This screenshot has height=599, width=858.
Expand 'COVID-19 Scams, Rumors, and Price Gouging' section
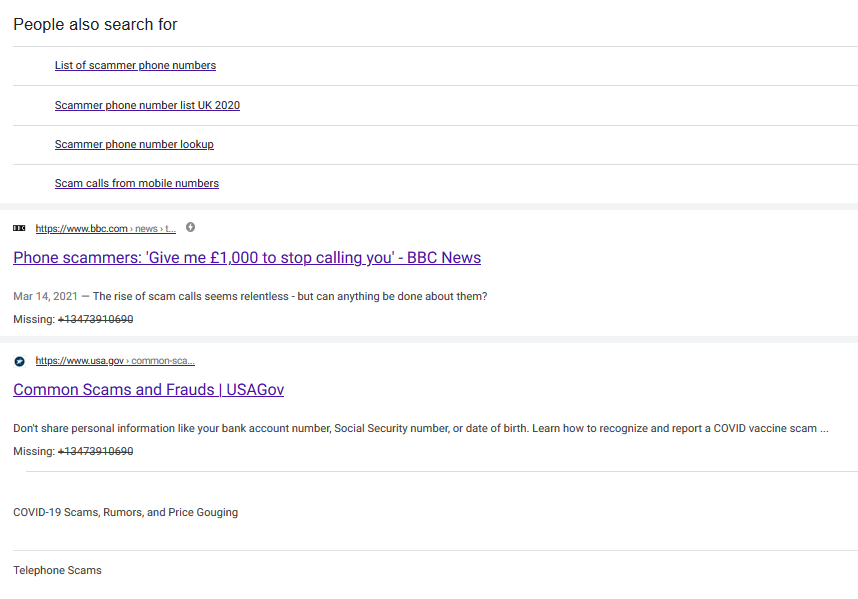pyautogui.click(x=125, y=513)
